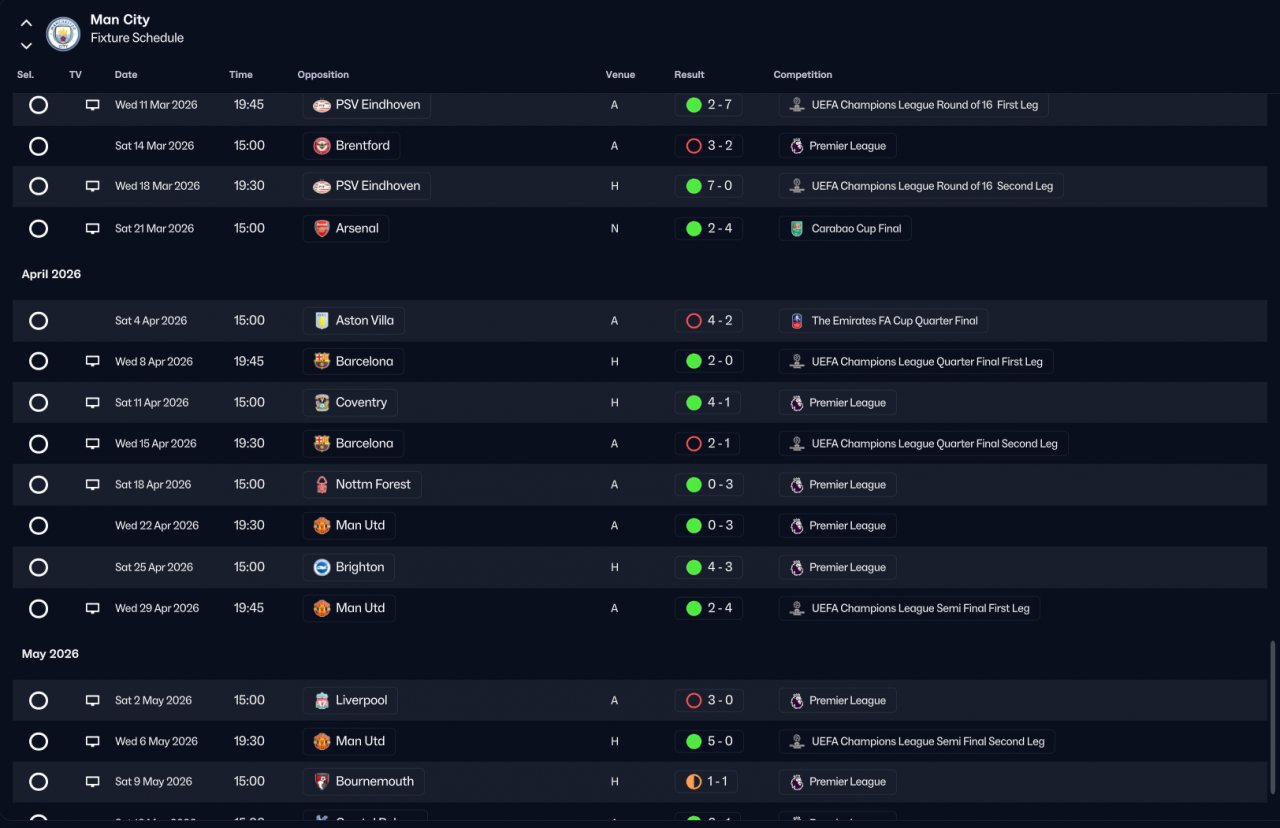Click the TV icon for Bournemouth match
The width and height of the screenshot is (1280, 828).
click(92, 782)
